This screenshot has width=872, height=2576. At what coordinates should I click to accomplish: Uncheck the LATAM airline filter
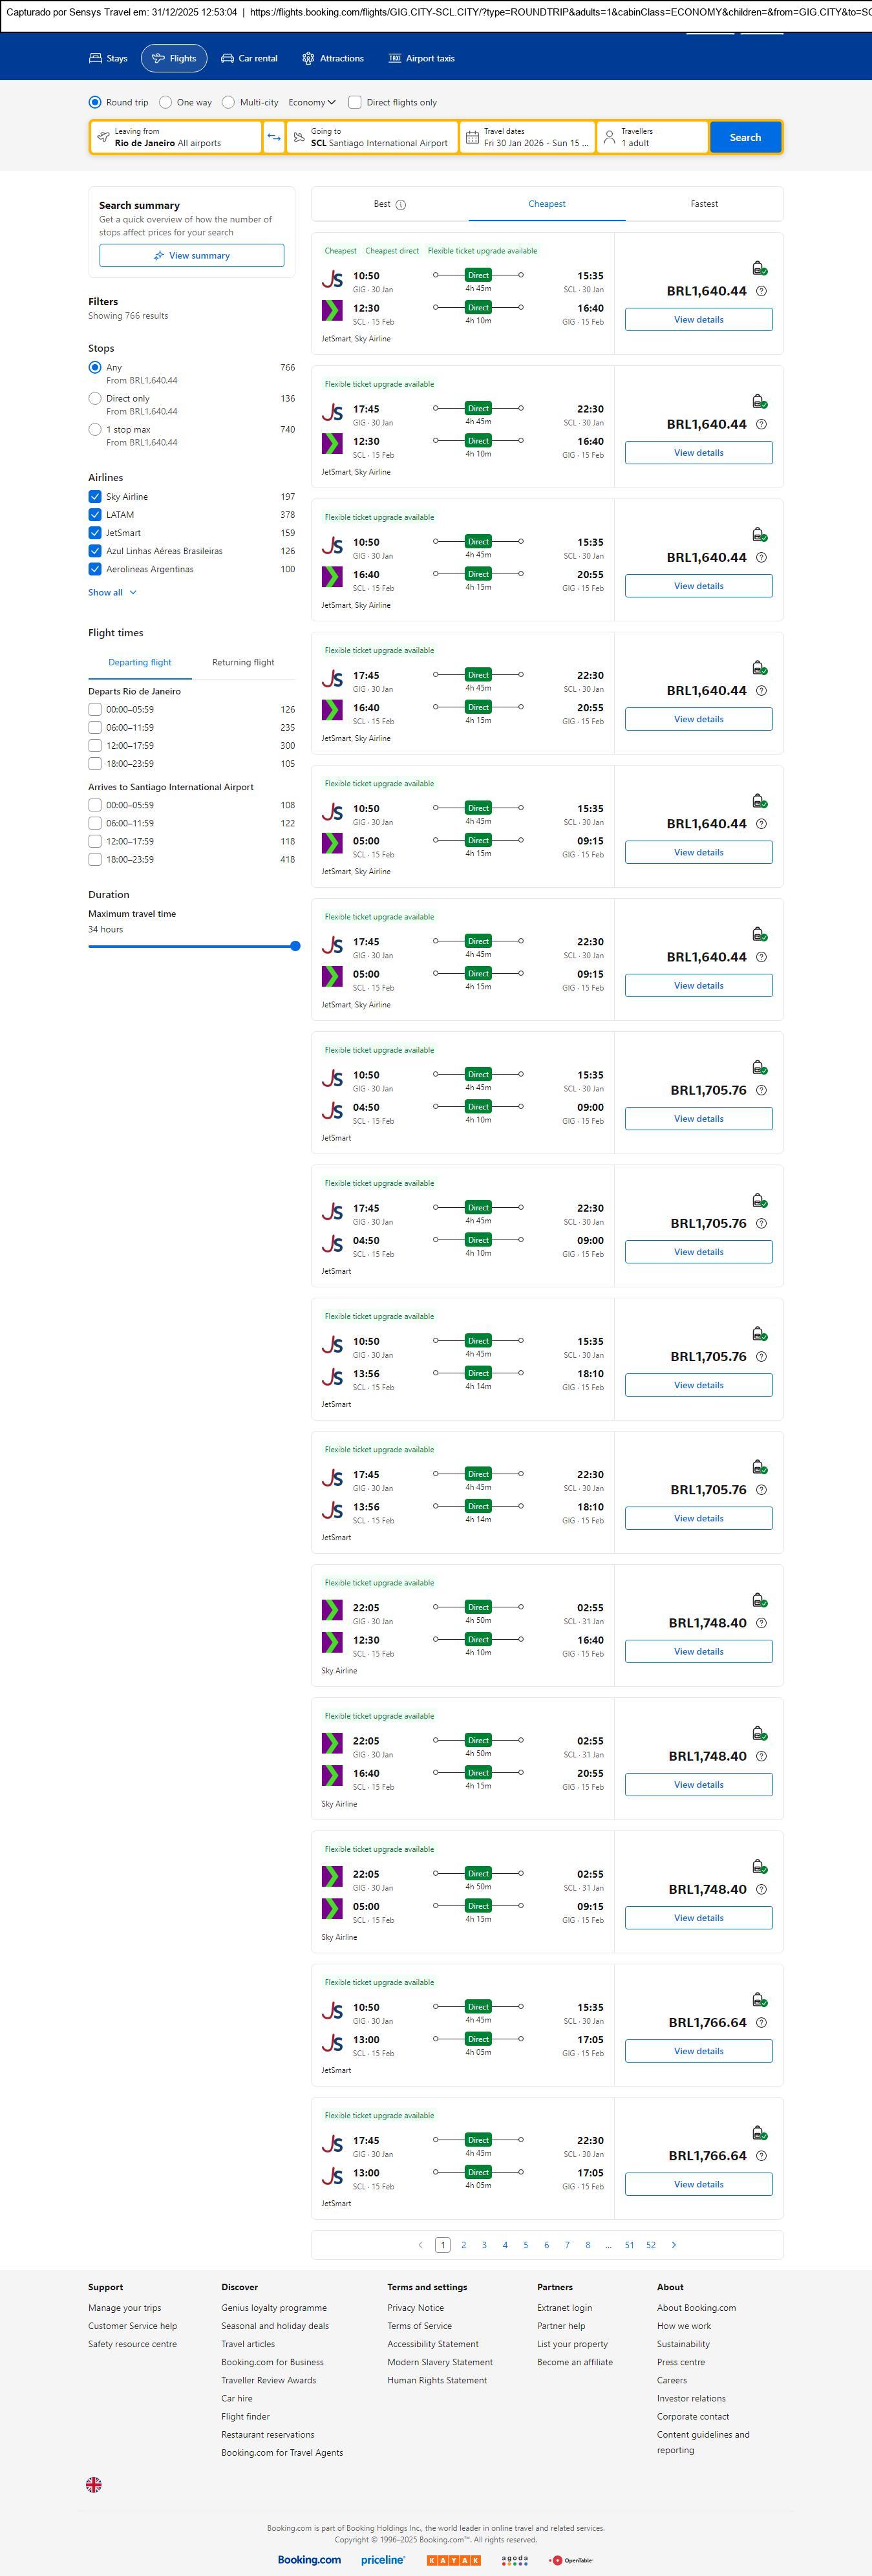[95, 515]
